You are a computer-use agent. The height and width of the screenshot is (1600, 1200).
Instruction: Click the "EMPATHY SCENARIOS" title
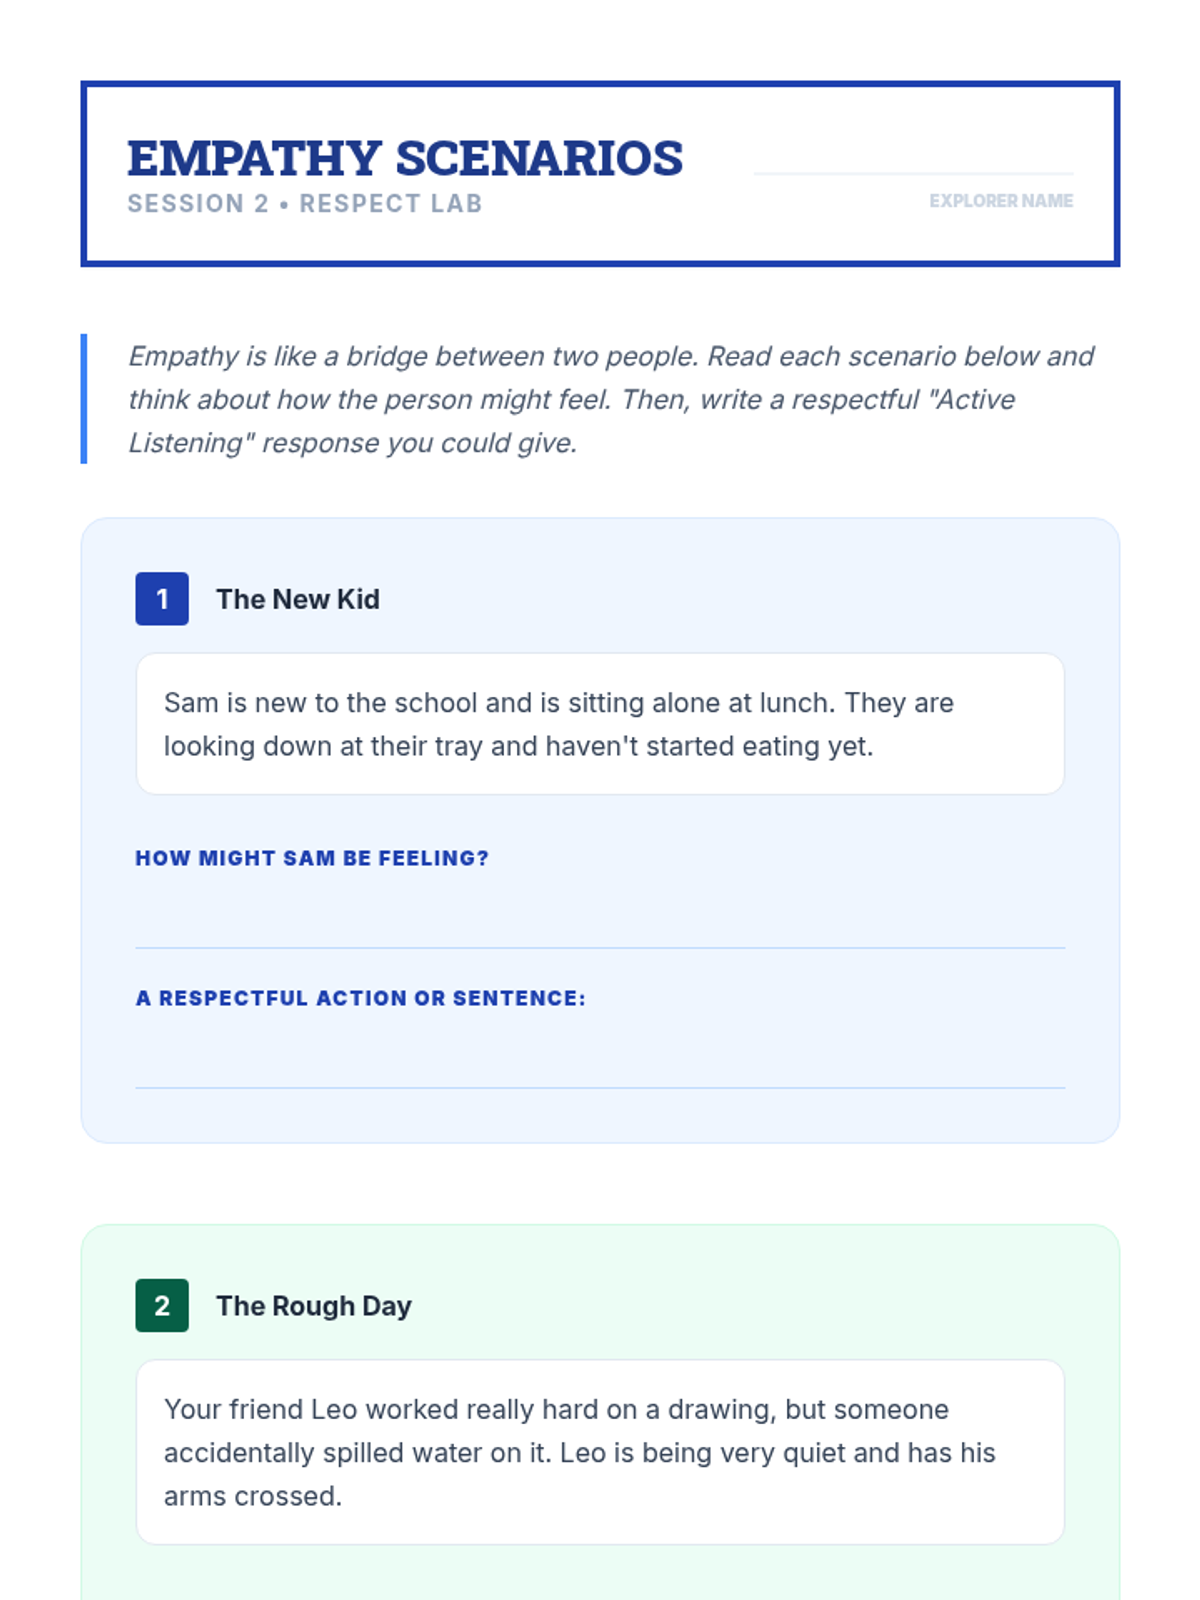click(405, 158)
